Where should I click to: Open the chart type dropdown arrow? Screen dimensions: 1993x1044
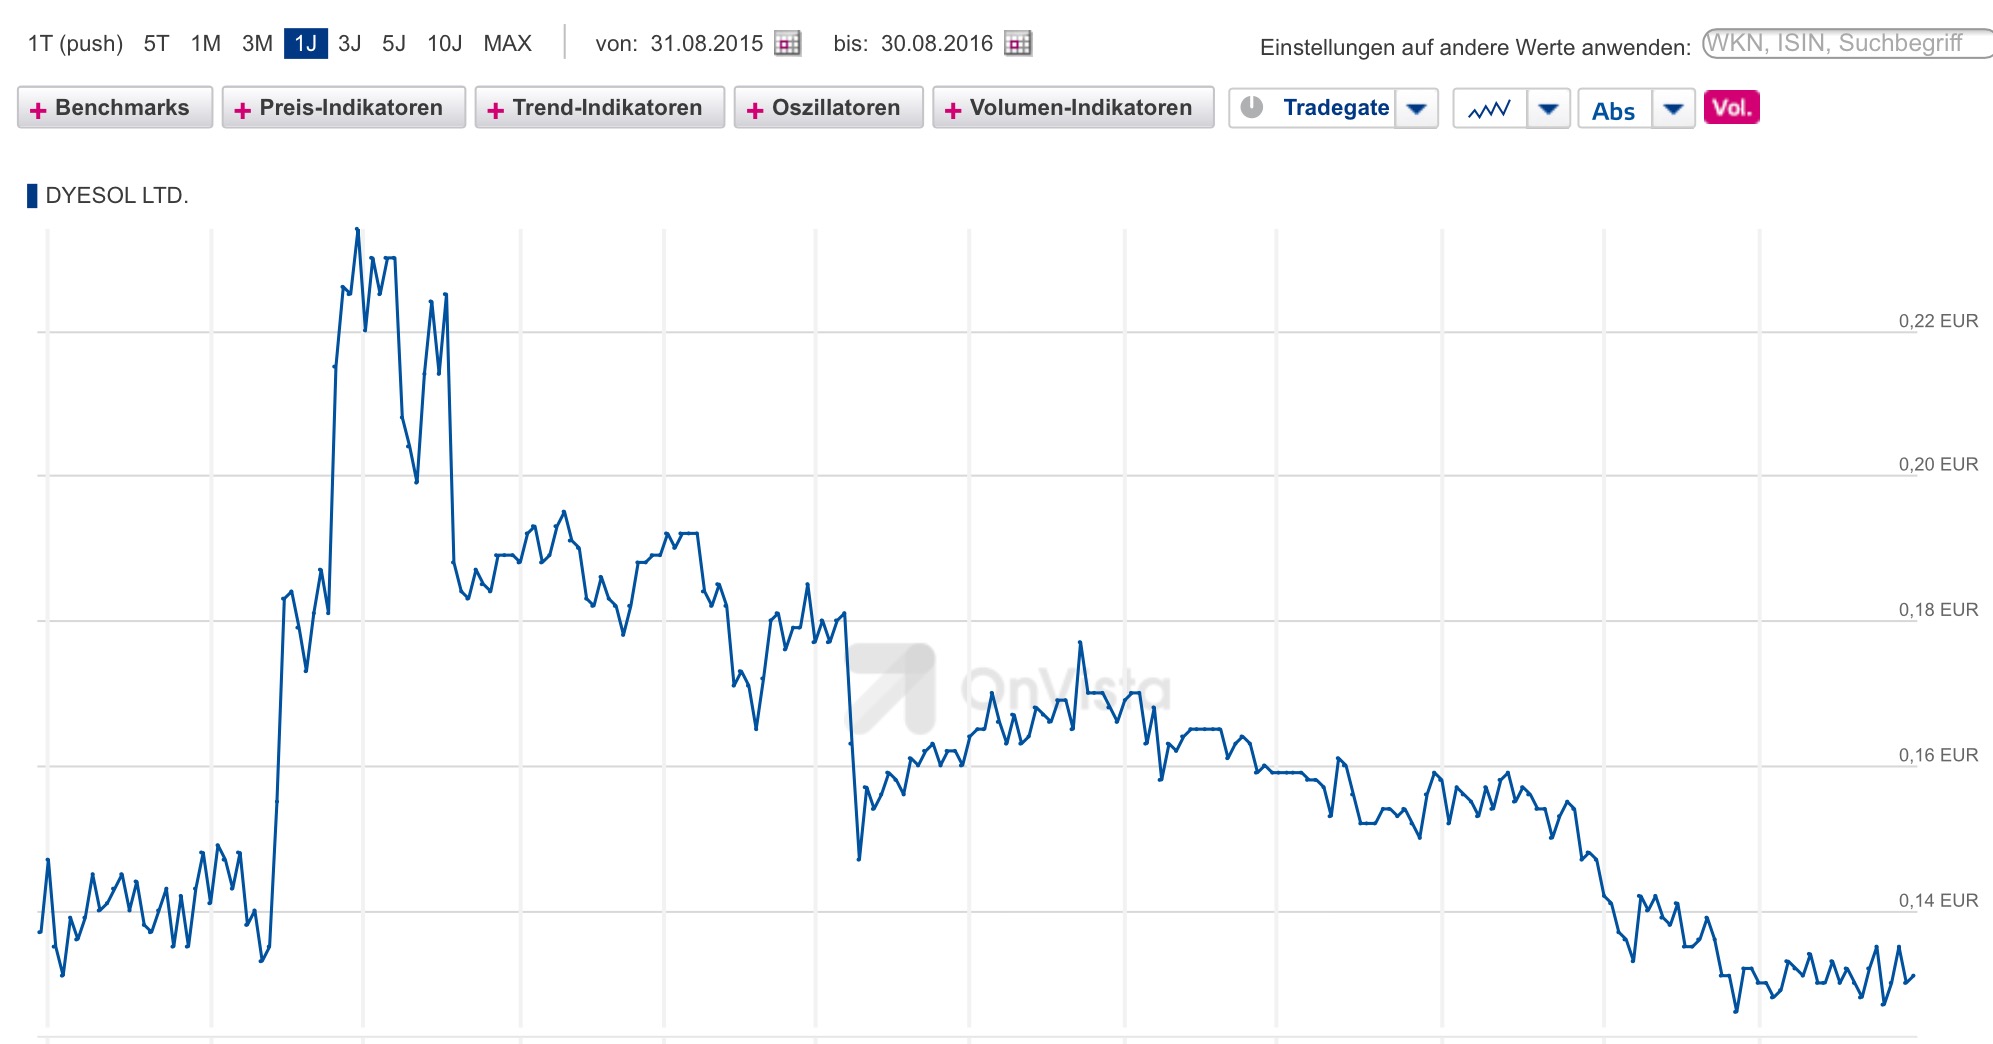point(1549,109)
